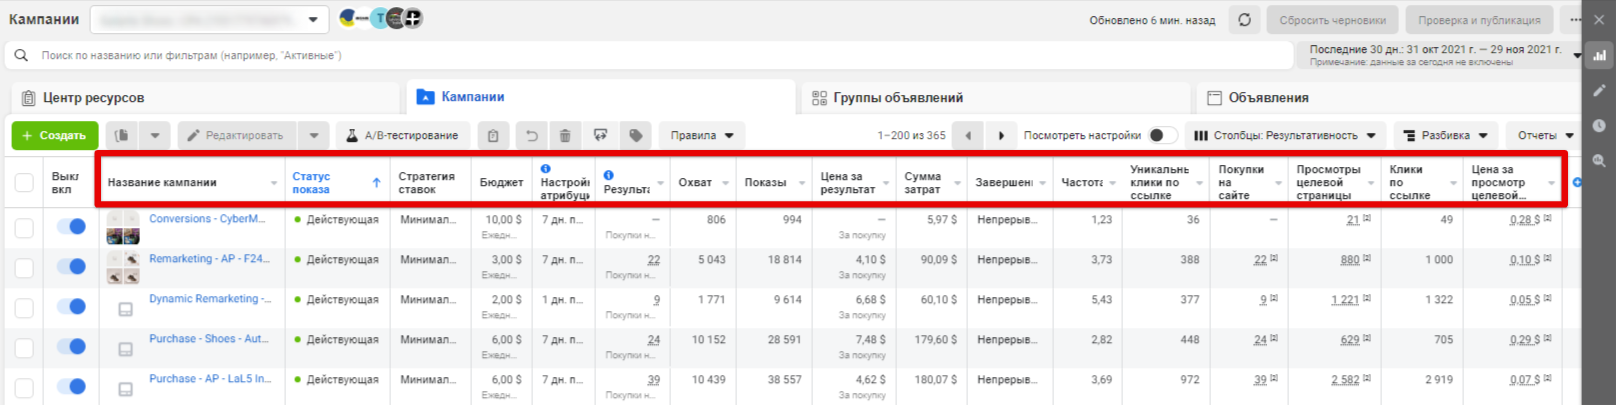Open the charts icon in right sidebar
This screenshot has height=405, width=1616.
click(x=1599, y=56)
